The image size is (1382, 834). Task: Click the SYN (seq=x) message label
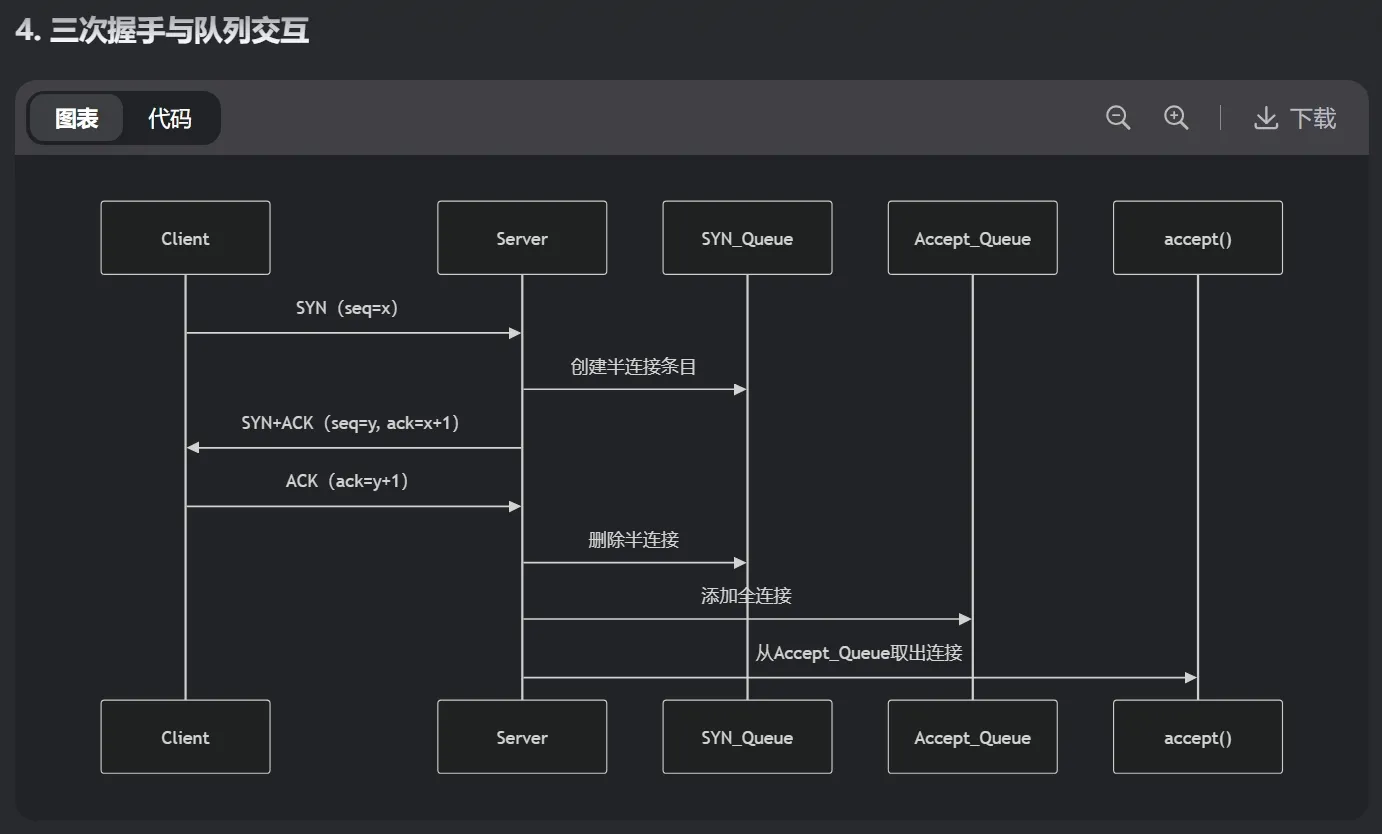pyautogui.click(x=347, y=308)
